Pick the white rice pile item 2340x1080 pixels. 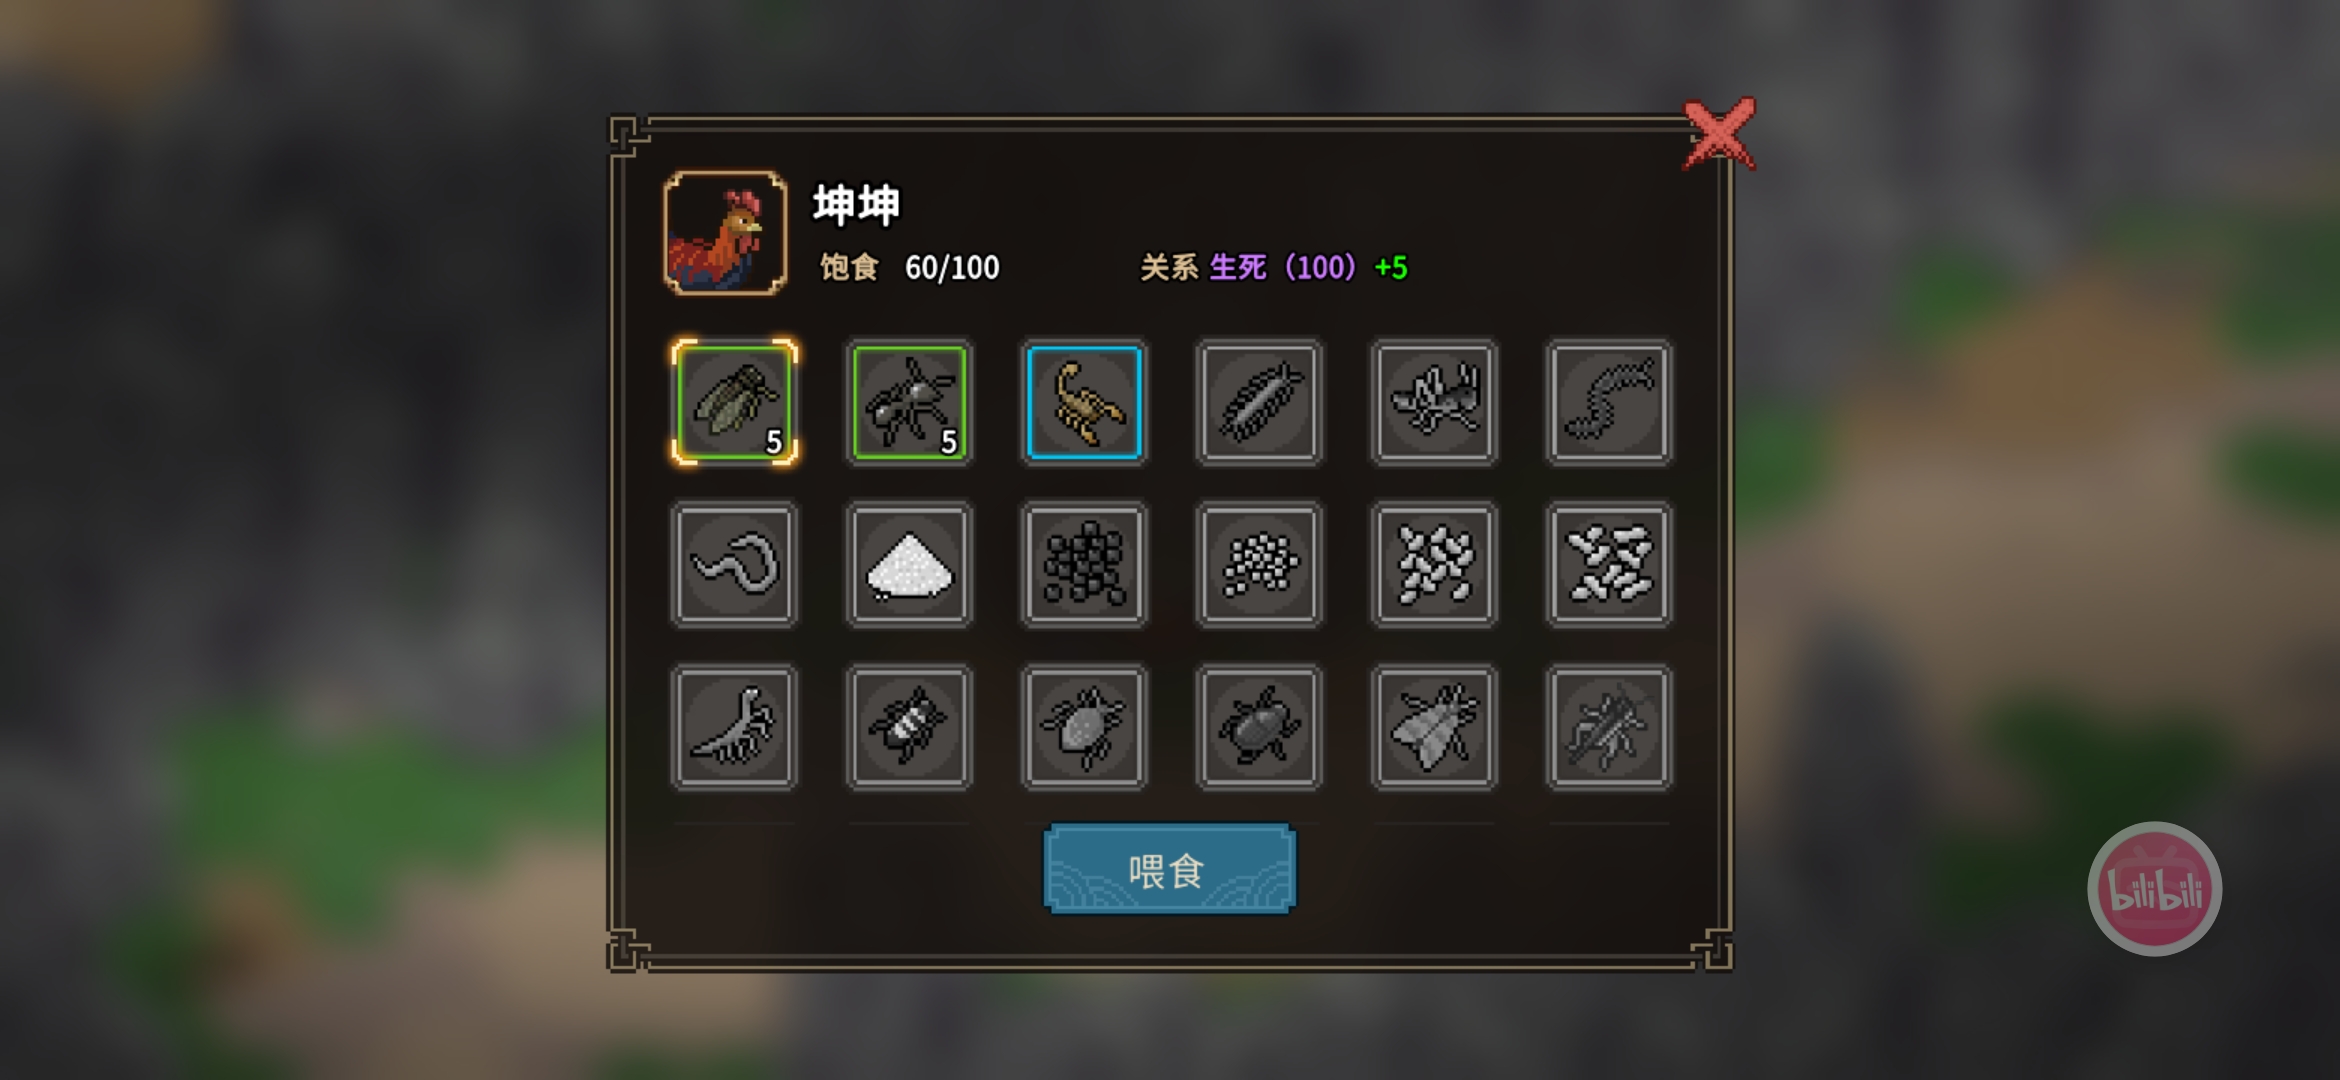(909, 565)
